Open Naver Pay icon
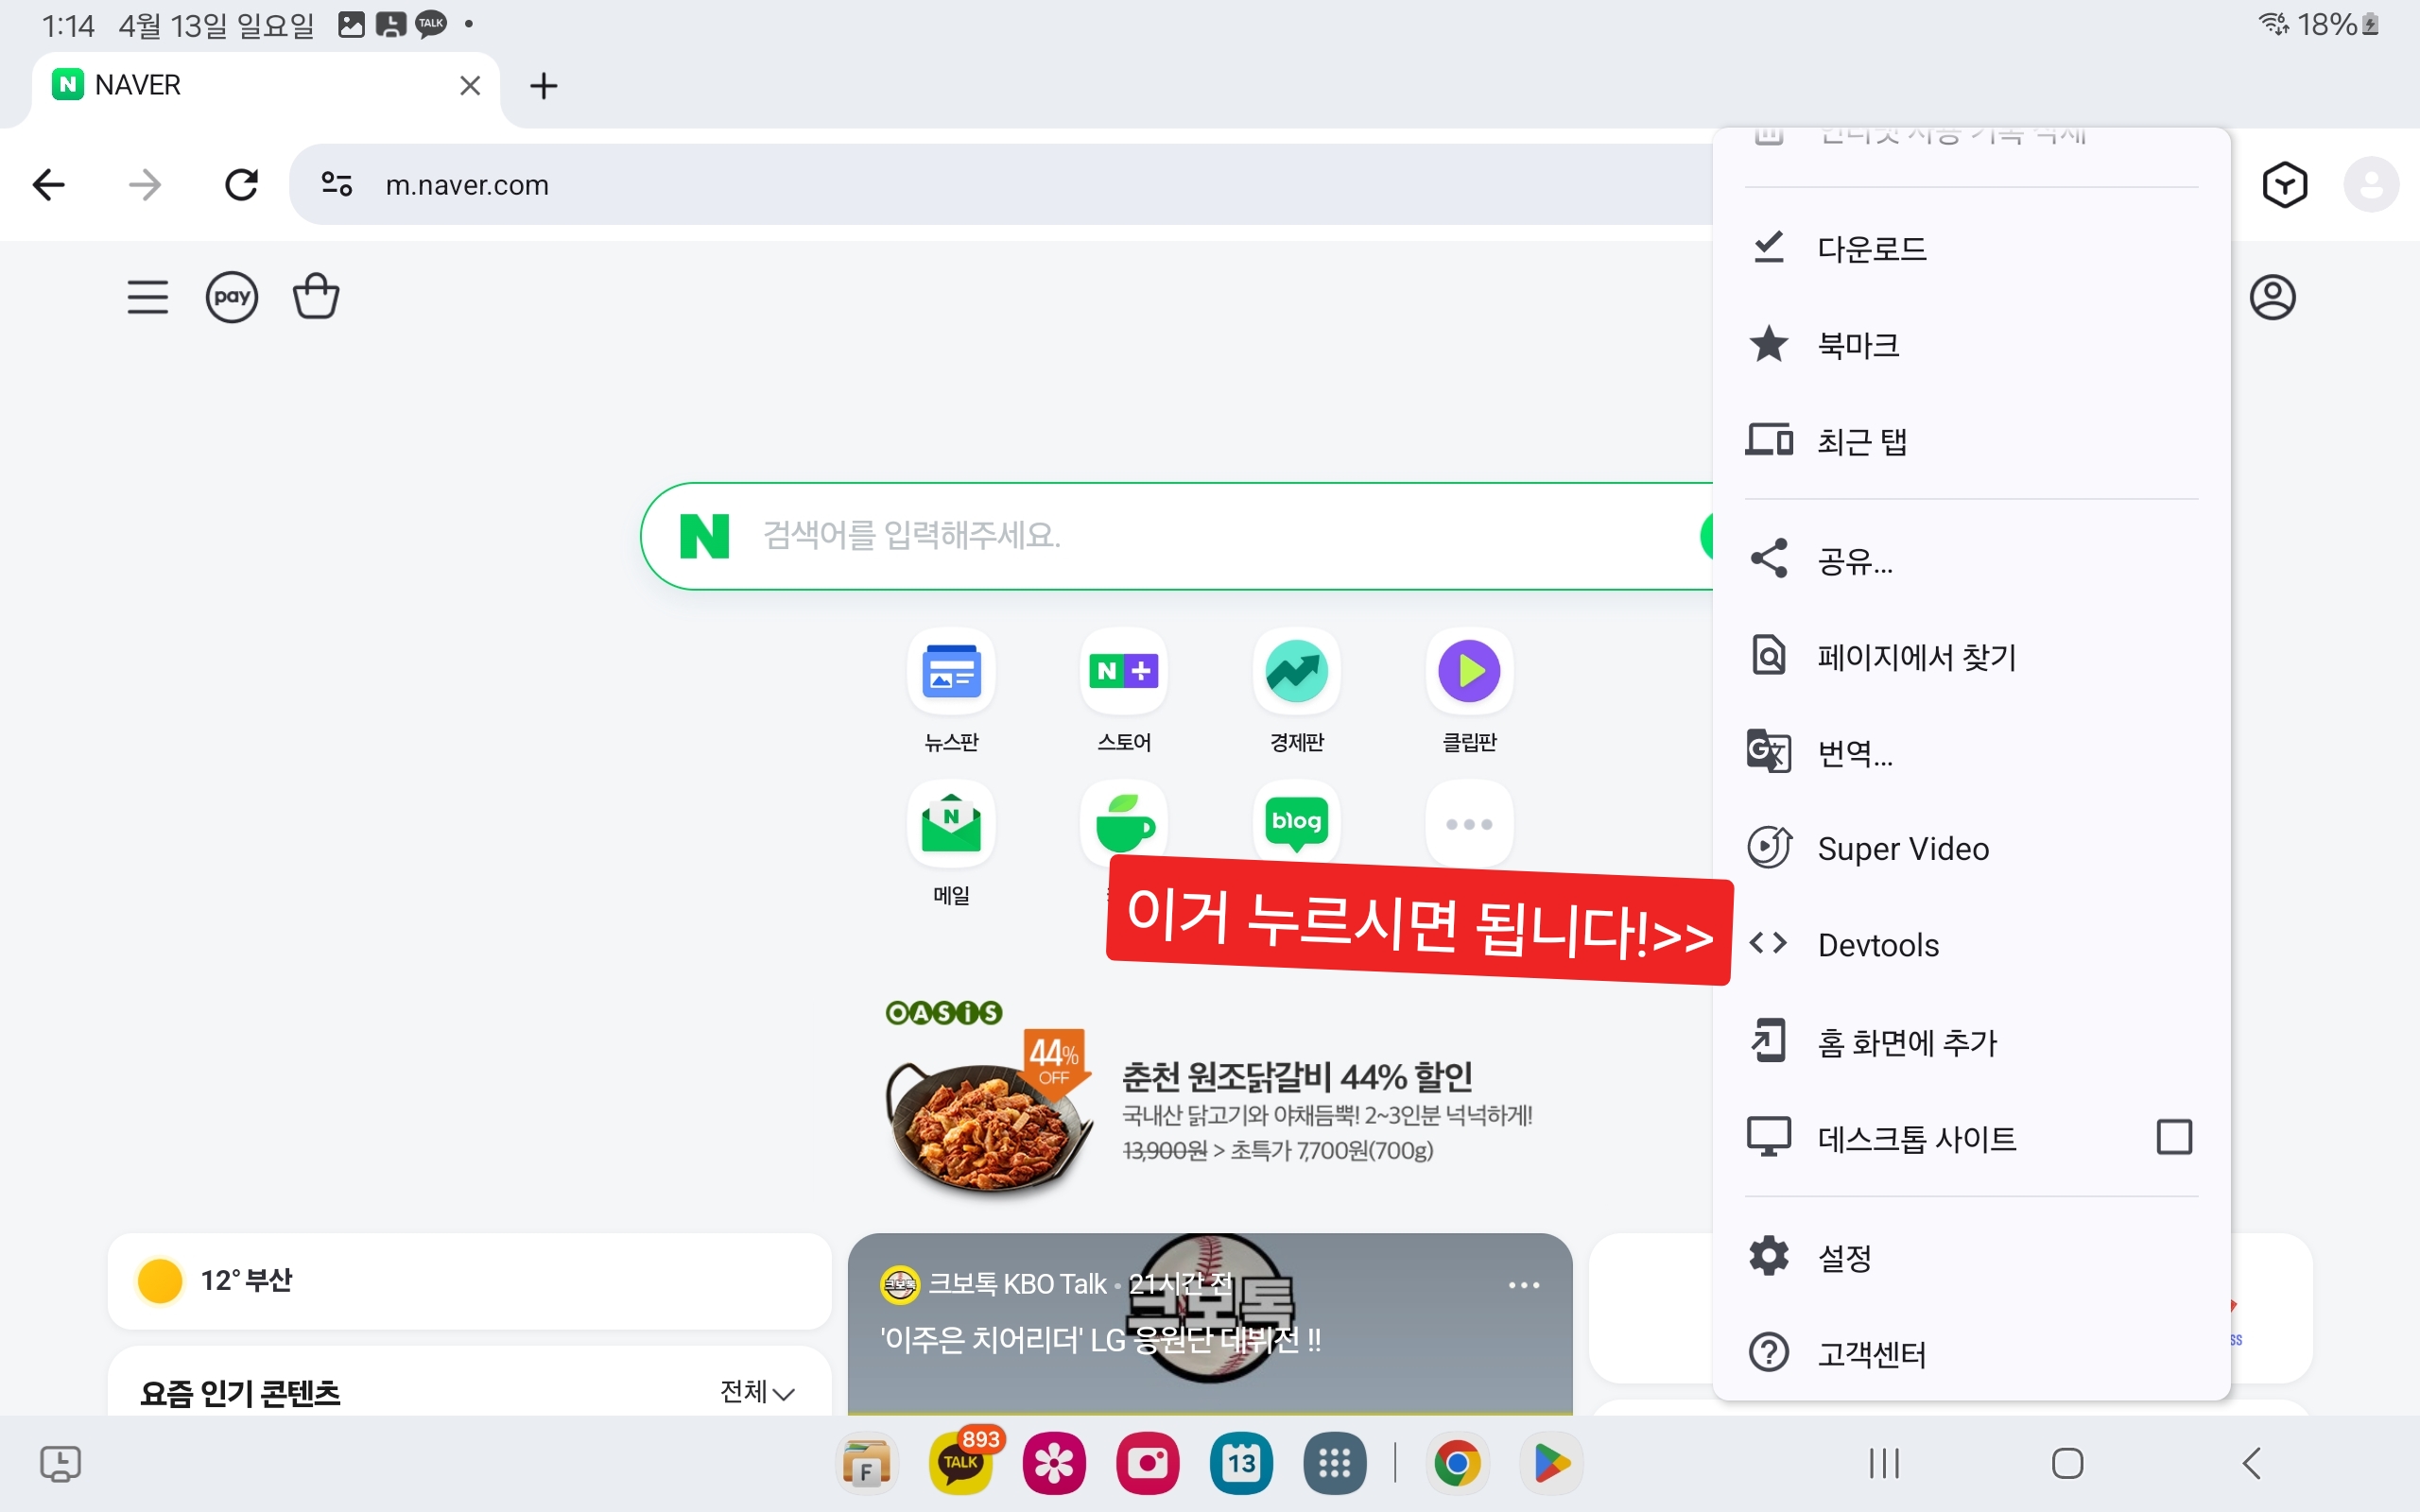Screen dimensions: 2420x1512 click(x=231, y=297)
